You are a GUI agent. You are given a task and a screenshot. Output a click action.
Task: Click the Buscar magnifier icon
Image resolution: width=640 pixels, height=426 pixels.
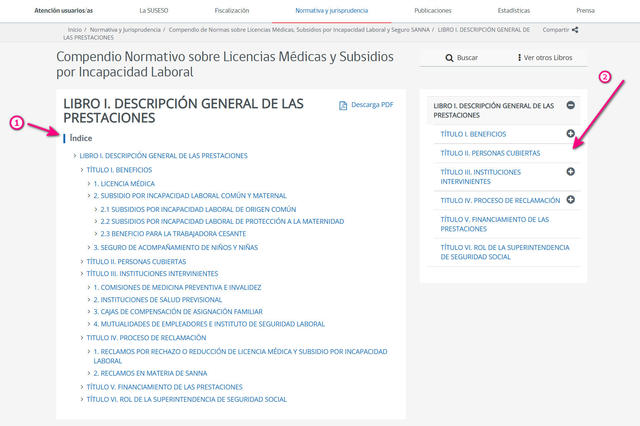[x=448, y=58]
